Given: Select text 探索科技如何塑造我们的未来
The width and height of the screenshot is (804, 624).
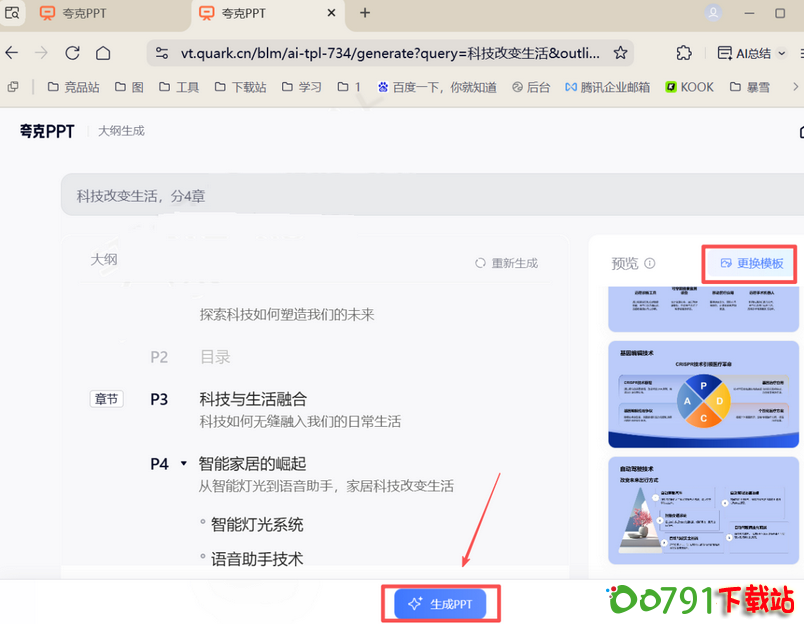Looking at the screenshot, I should [287, 314].
